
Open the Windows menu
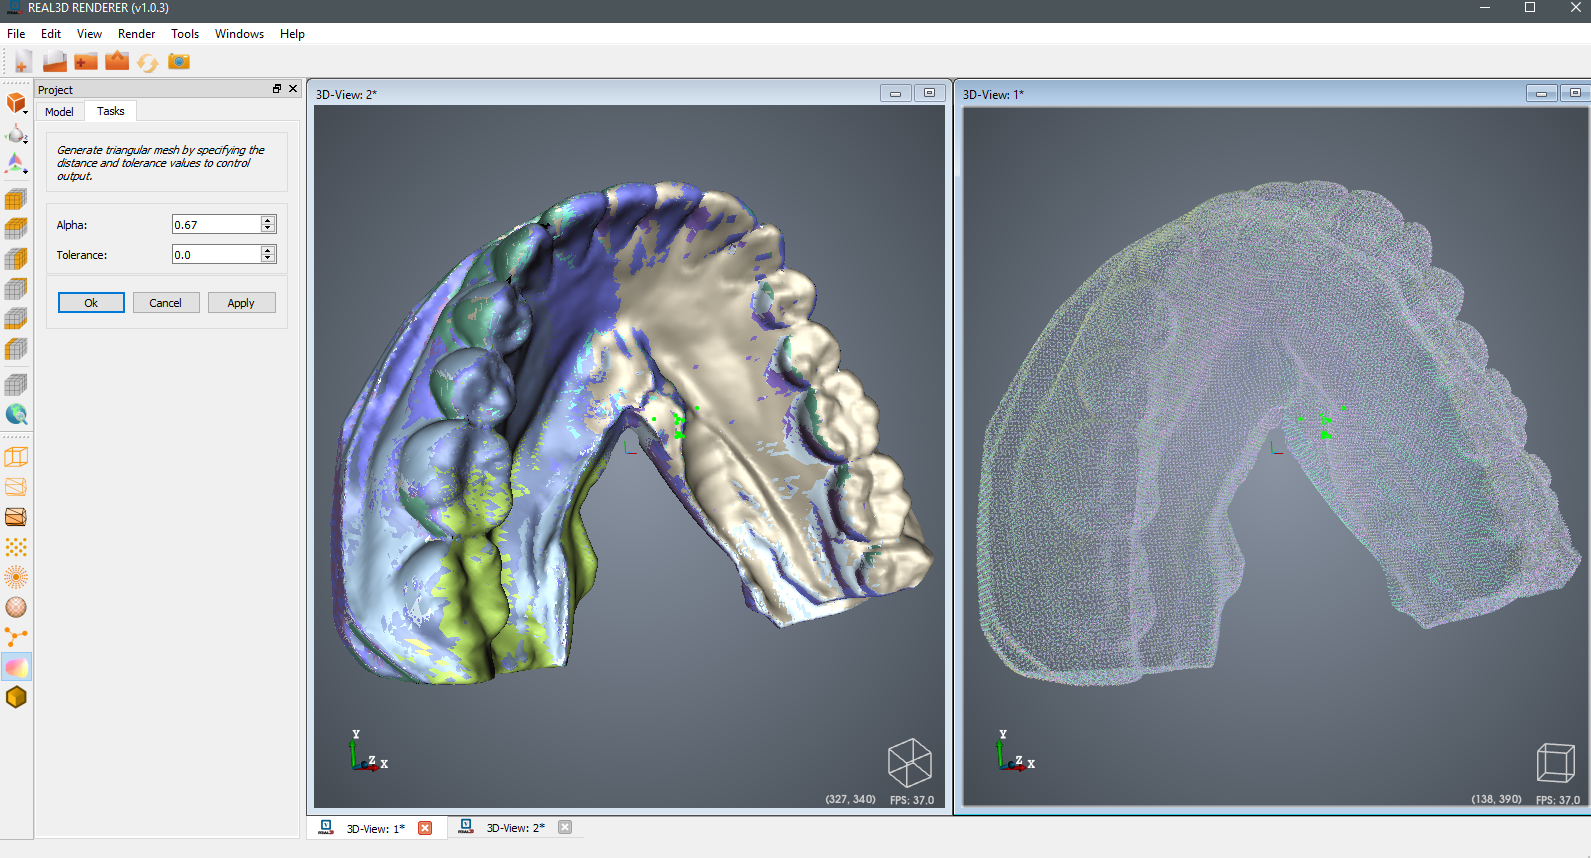click(239, 34)
